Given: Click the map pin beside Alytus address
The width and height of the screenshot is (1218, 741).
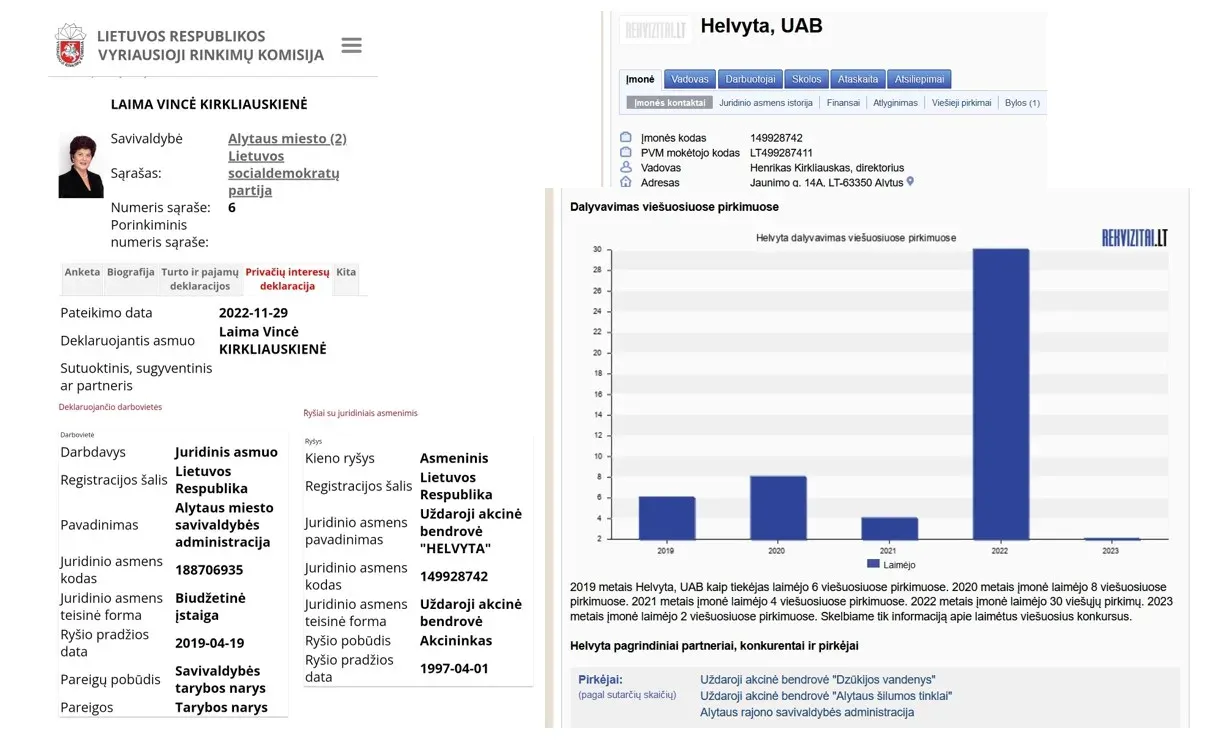Looking at the screenshot, I should (x=910, y=182).
